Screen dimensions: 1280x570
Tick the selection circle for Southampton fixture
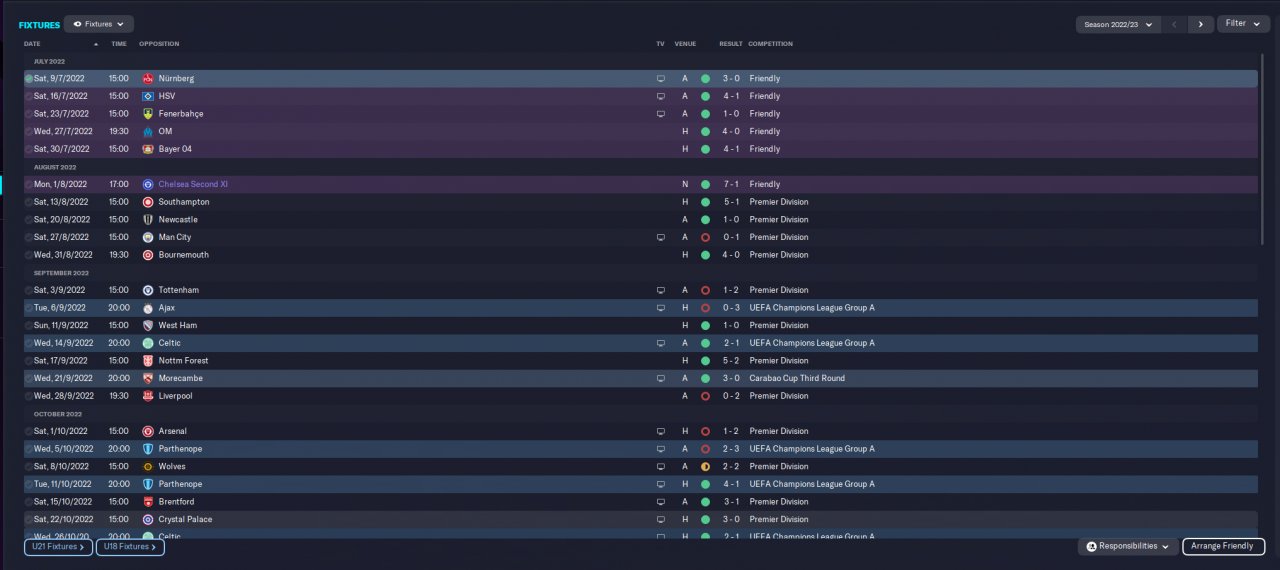(x=29, y=202)
